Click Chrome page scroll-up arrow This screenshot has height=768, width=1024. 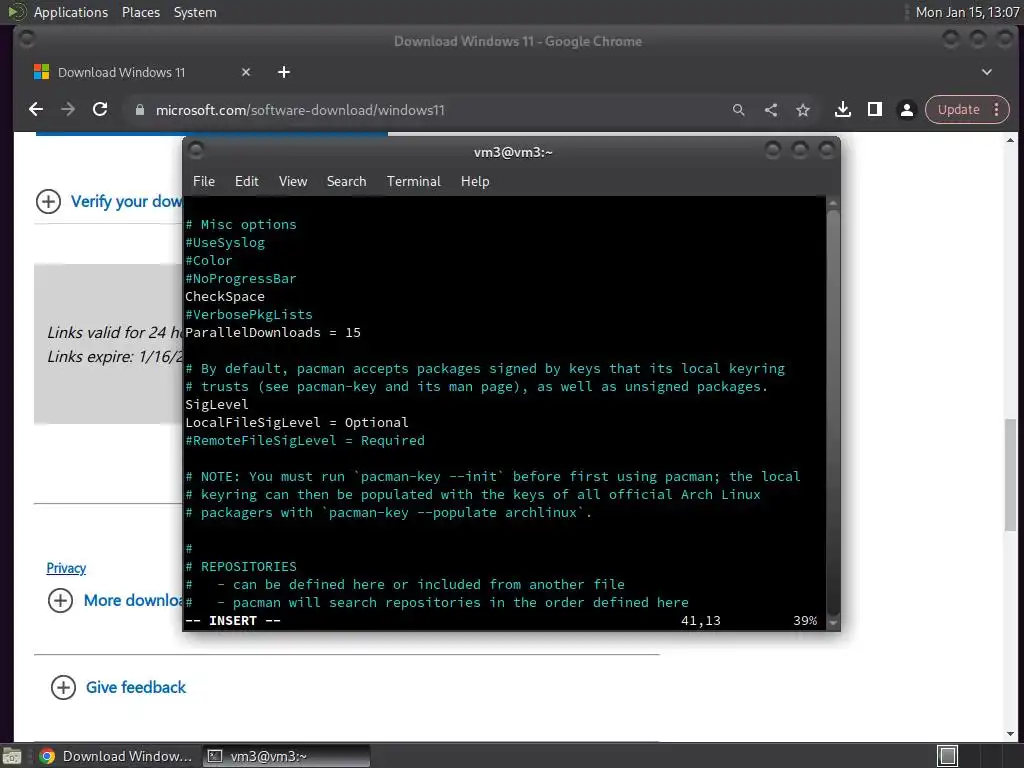click(x=1010, y=140)
